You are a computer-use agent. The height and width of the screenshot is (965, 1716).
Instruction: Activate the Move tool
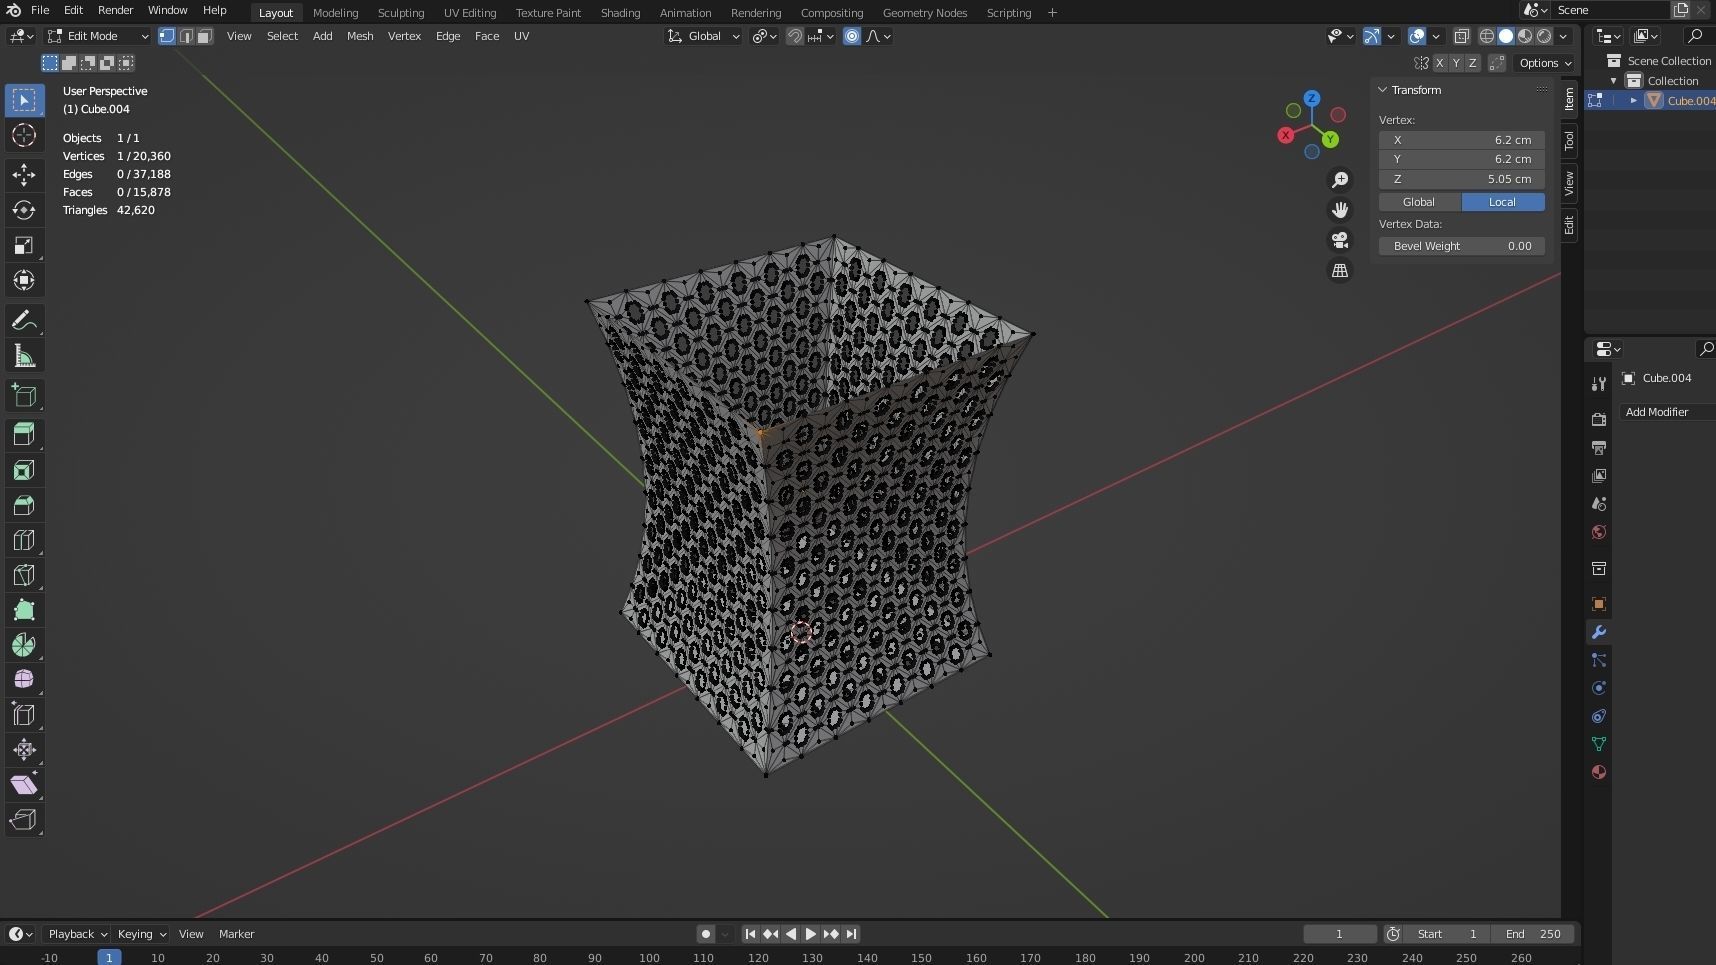click(x=24, y=175)
